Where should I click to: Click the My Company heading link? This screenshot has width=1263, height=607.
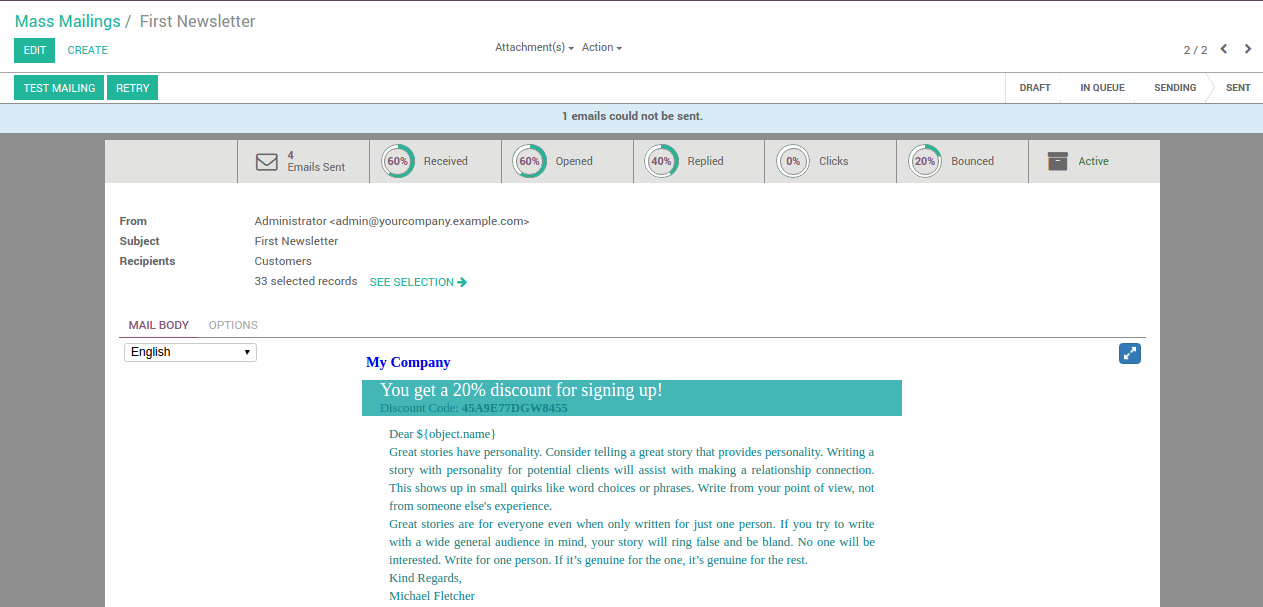408,362
